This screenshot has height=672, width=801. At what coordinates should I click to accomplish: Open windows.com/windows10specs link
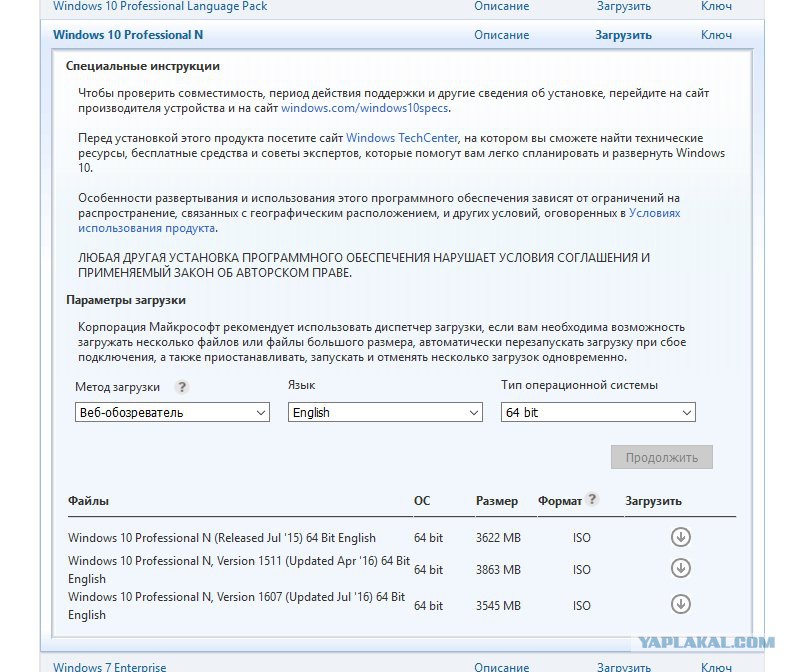(x=364, y=108)
